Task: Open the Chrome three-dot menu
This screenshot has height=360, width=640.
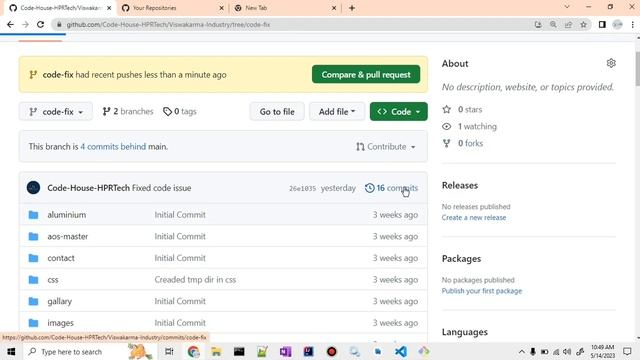Action: click(633, 24)
